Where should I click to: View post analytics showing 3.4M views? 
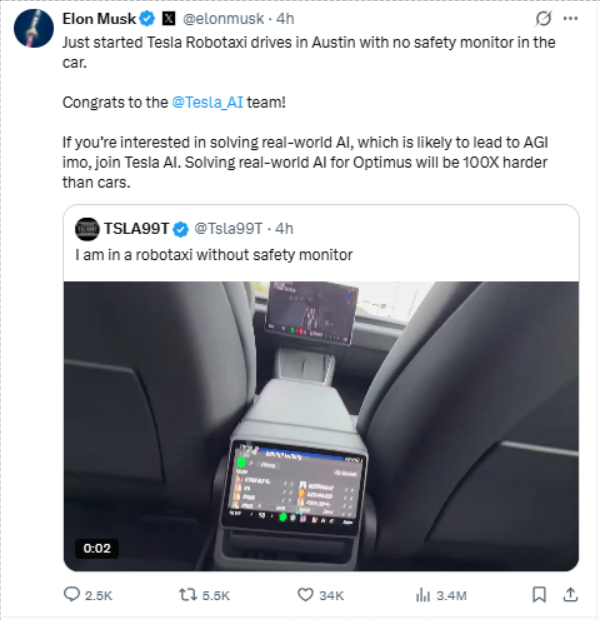pos(423,594)
